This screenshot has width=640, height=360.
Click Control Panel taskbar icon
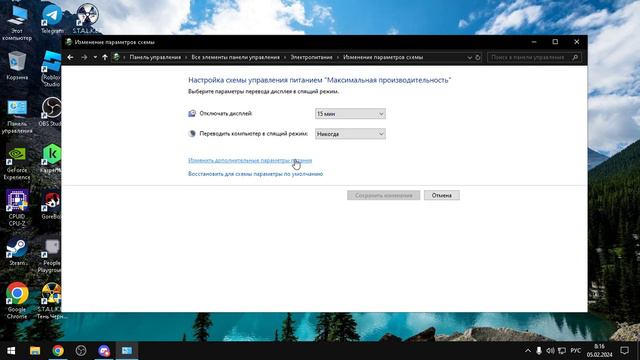127,351
